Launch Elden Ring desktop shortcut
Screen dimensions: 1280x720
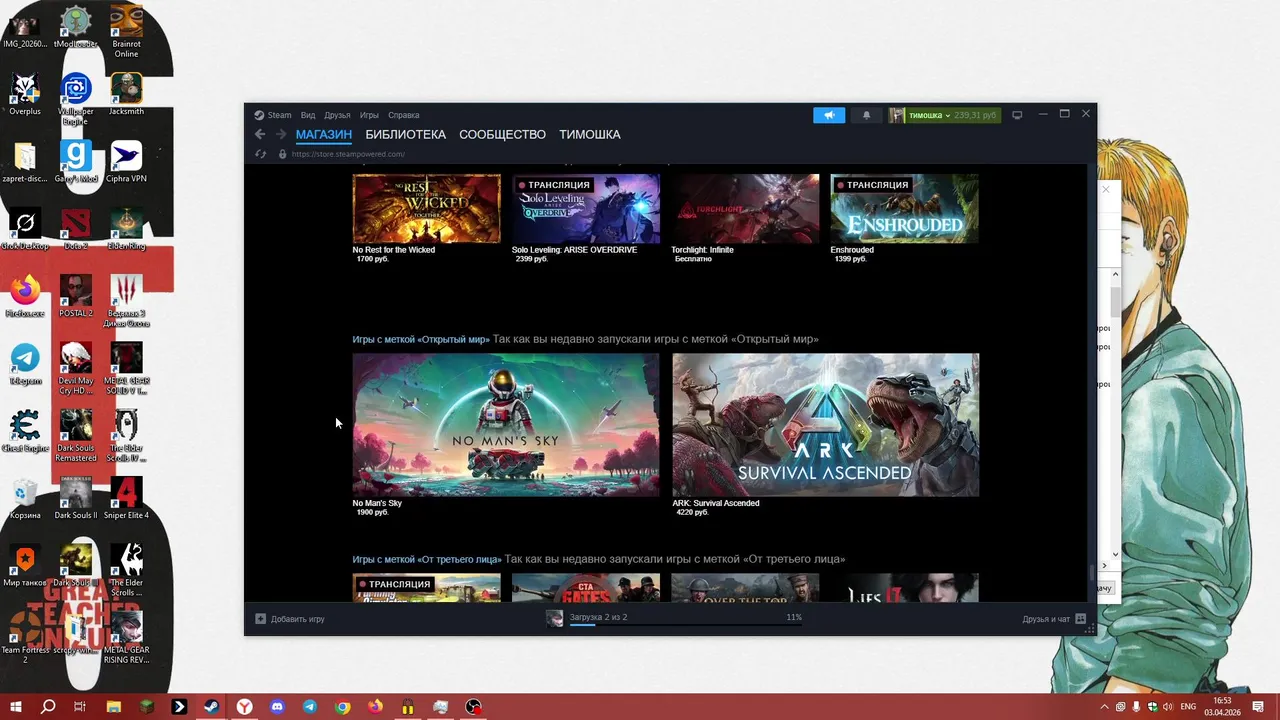(x=126, y=229)
